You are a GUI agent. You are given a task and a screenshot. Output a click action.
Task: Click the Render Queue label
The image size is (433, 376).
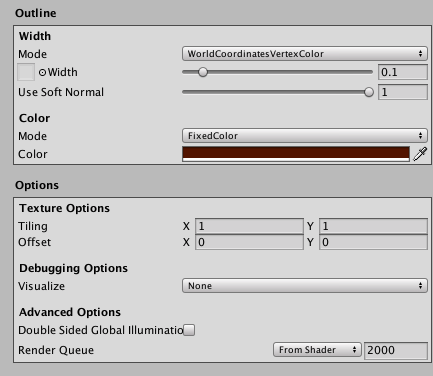(x=56, y=350)
